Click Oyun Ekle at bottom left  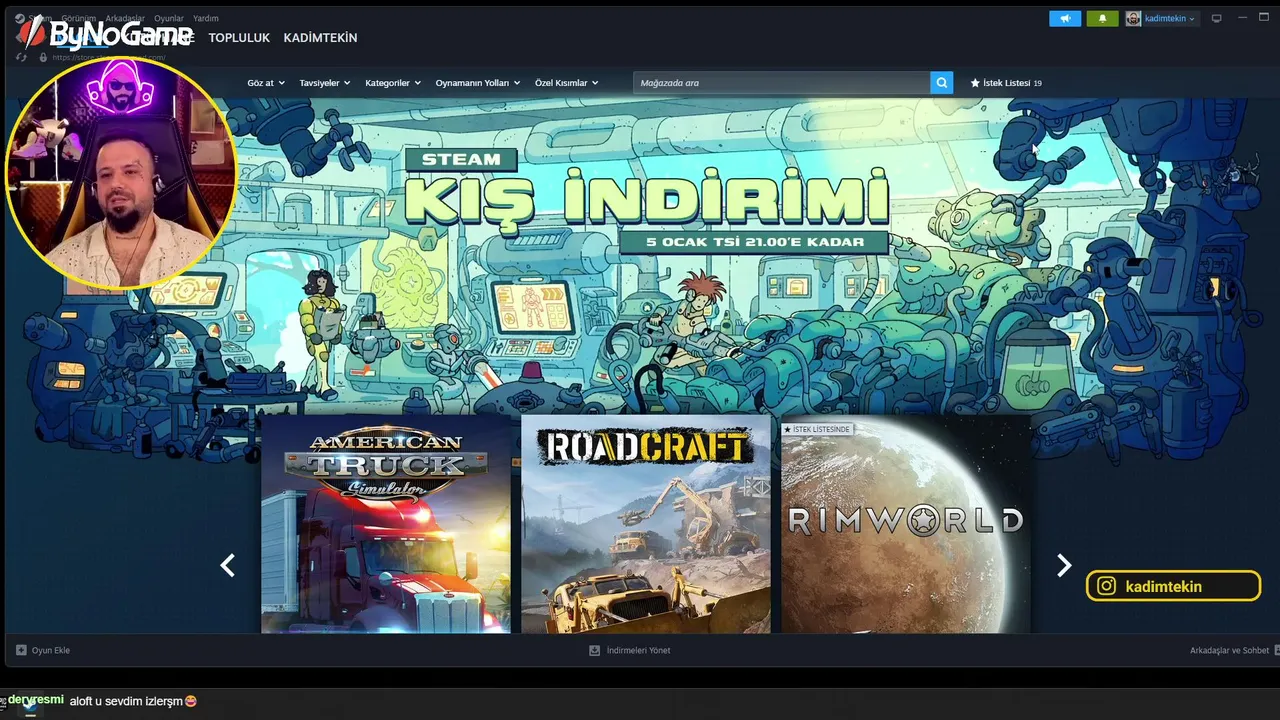(42, 650)
